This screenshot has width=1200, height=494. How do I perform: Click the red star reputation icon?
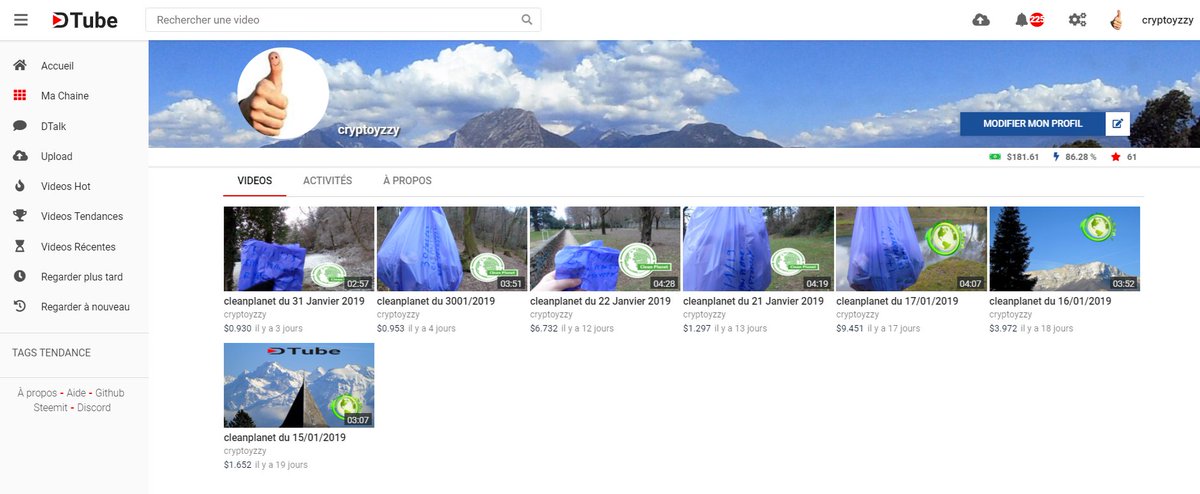coord(1116,157)
